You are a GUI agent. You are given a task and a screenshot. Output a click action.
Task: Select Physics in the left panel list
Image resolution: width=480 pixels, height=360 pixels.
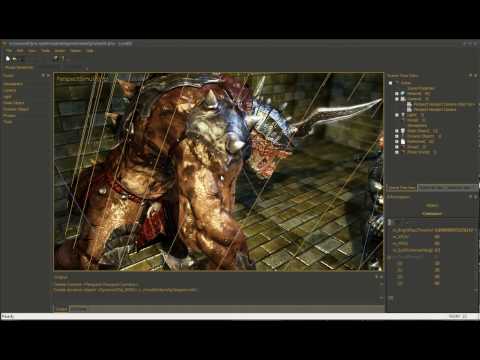click(9, 115)
